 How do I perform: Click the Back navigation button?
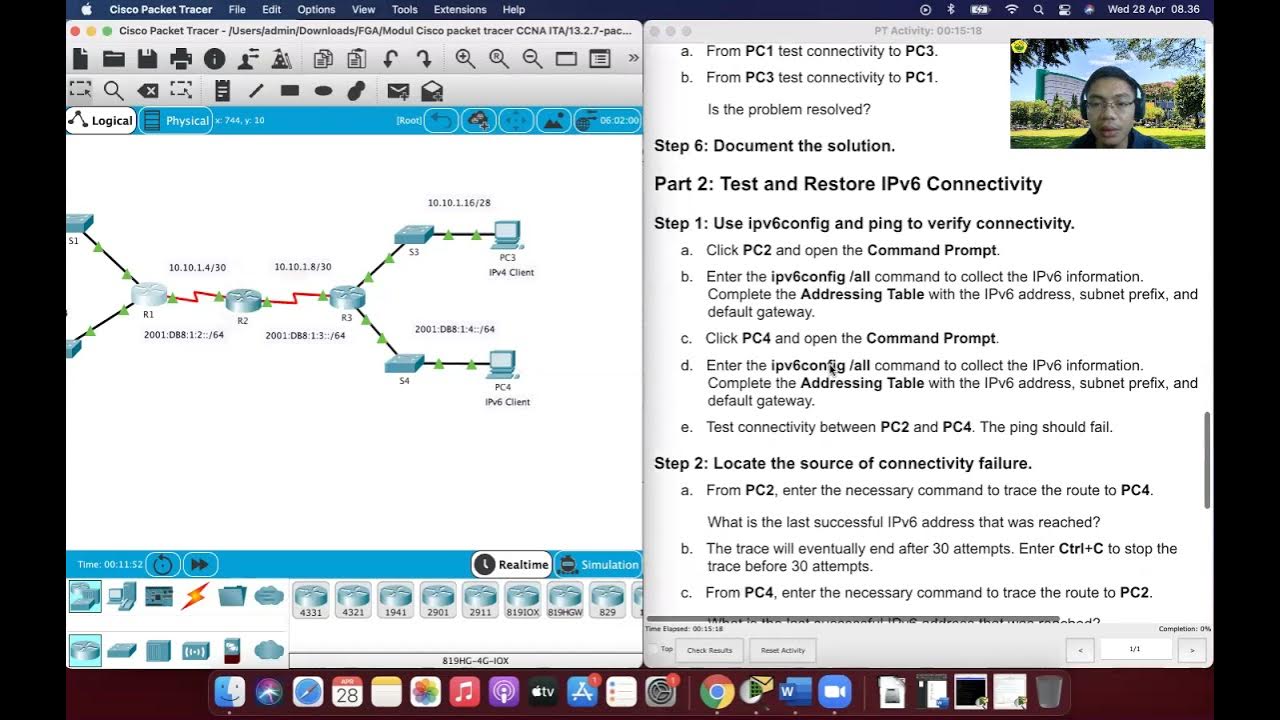[441, 120]
